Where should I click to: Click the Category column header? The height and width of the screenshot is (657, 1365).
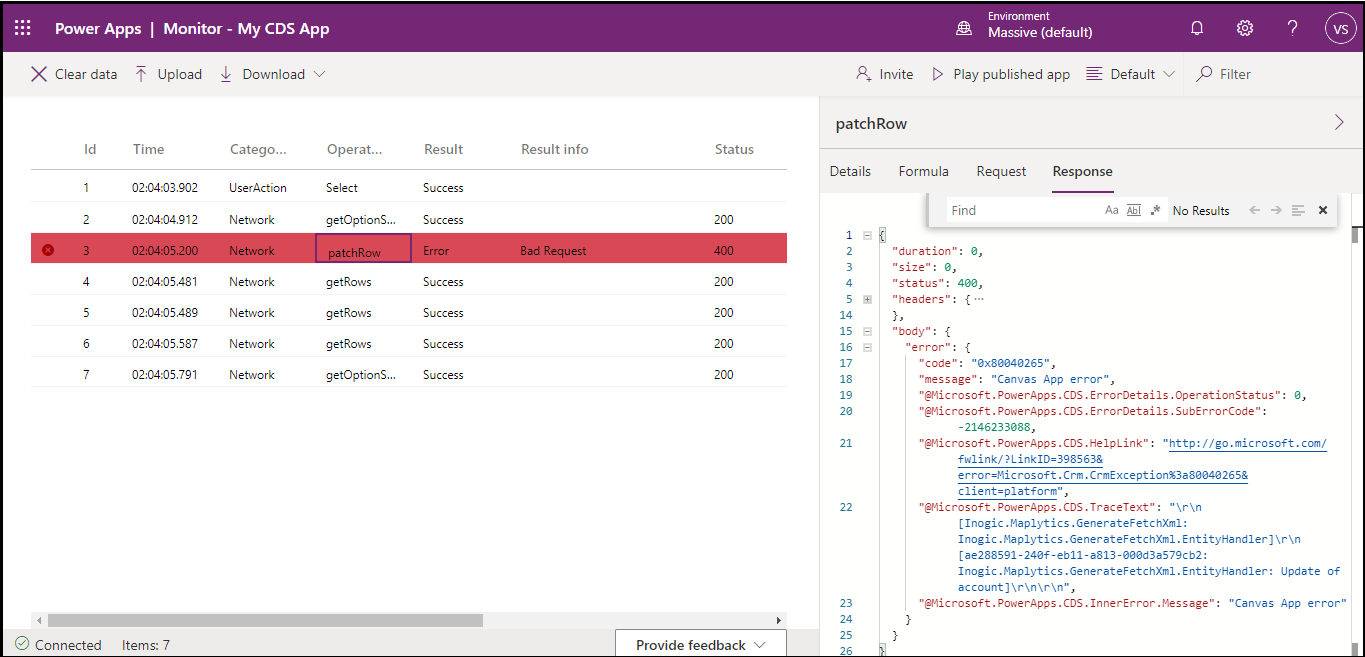click(x=258, y=149)
